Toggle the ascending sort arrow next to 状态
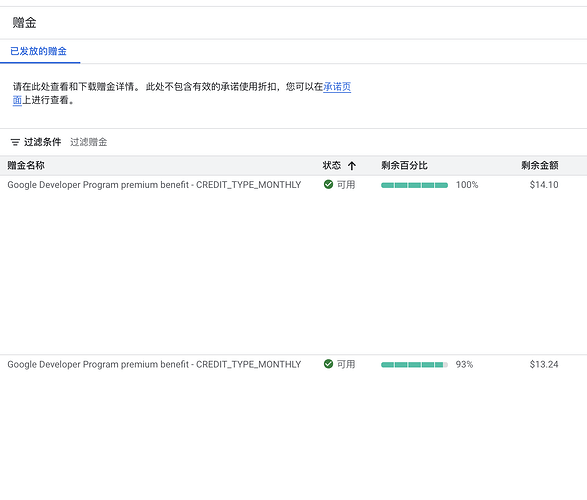587x500 pixels. [352, 166]
